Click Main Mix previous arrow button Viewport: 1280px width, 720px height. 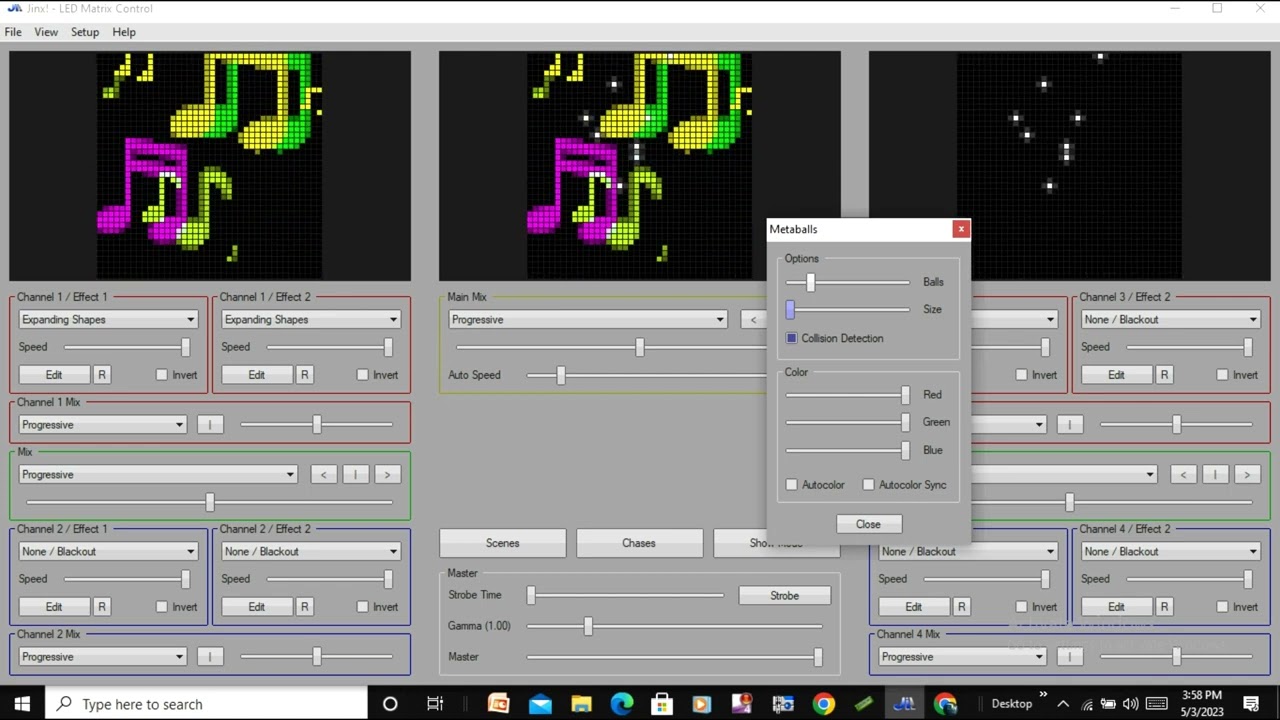[x=754, y=320]
